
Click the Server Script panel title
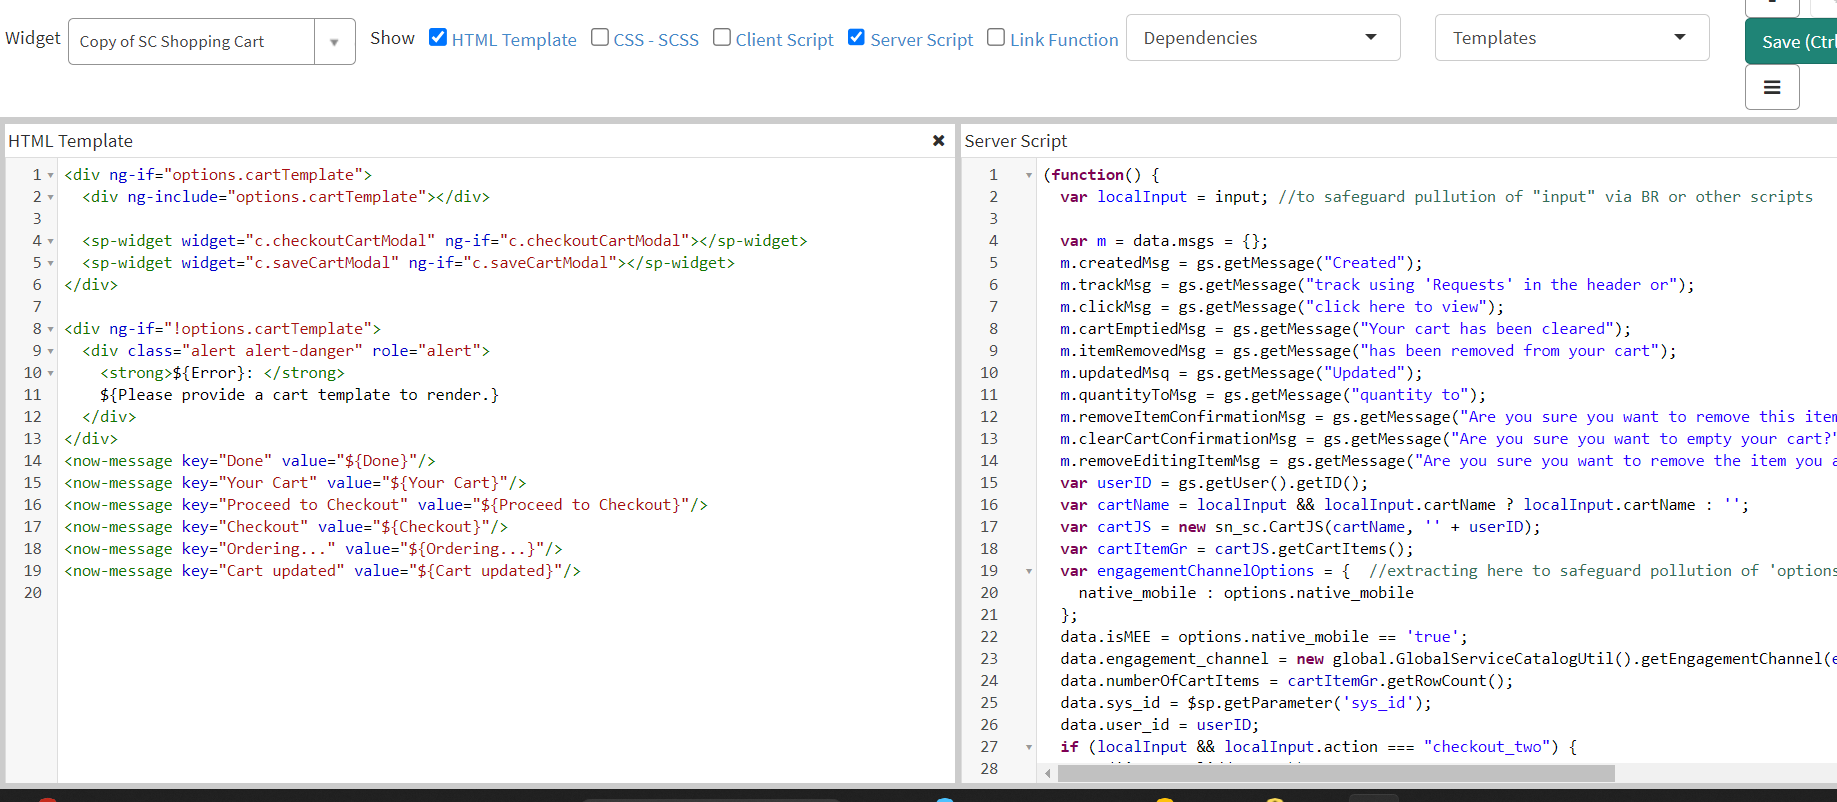point(1016,141)
